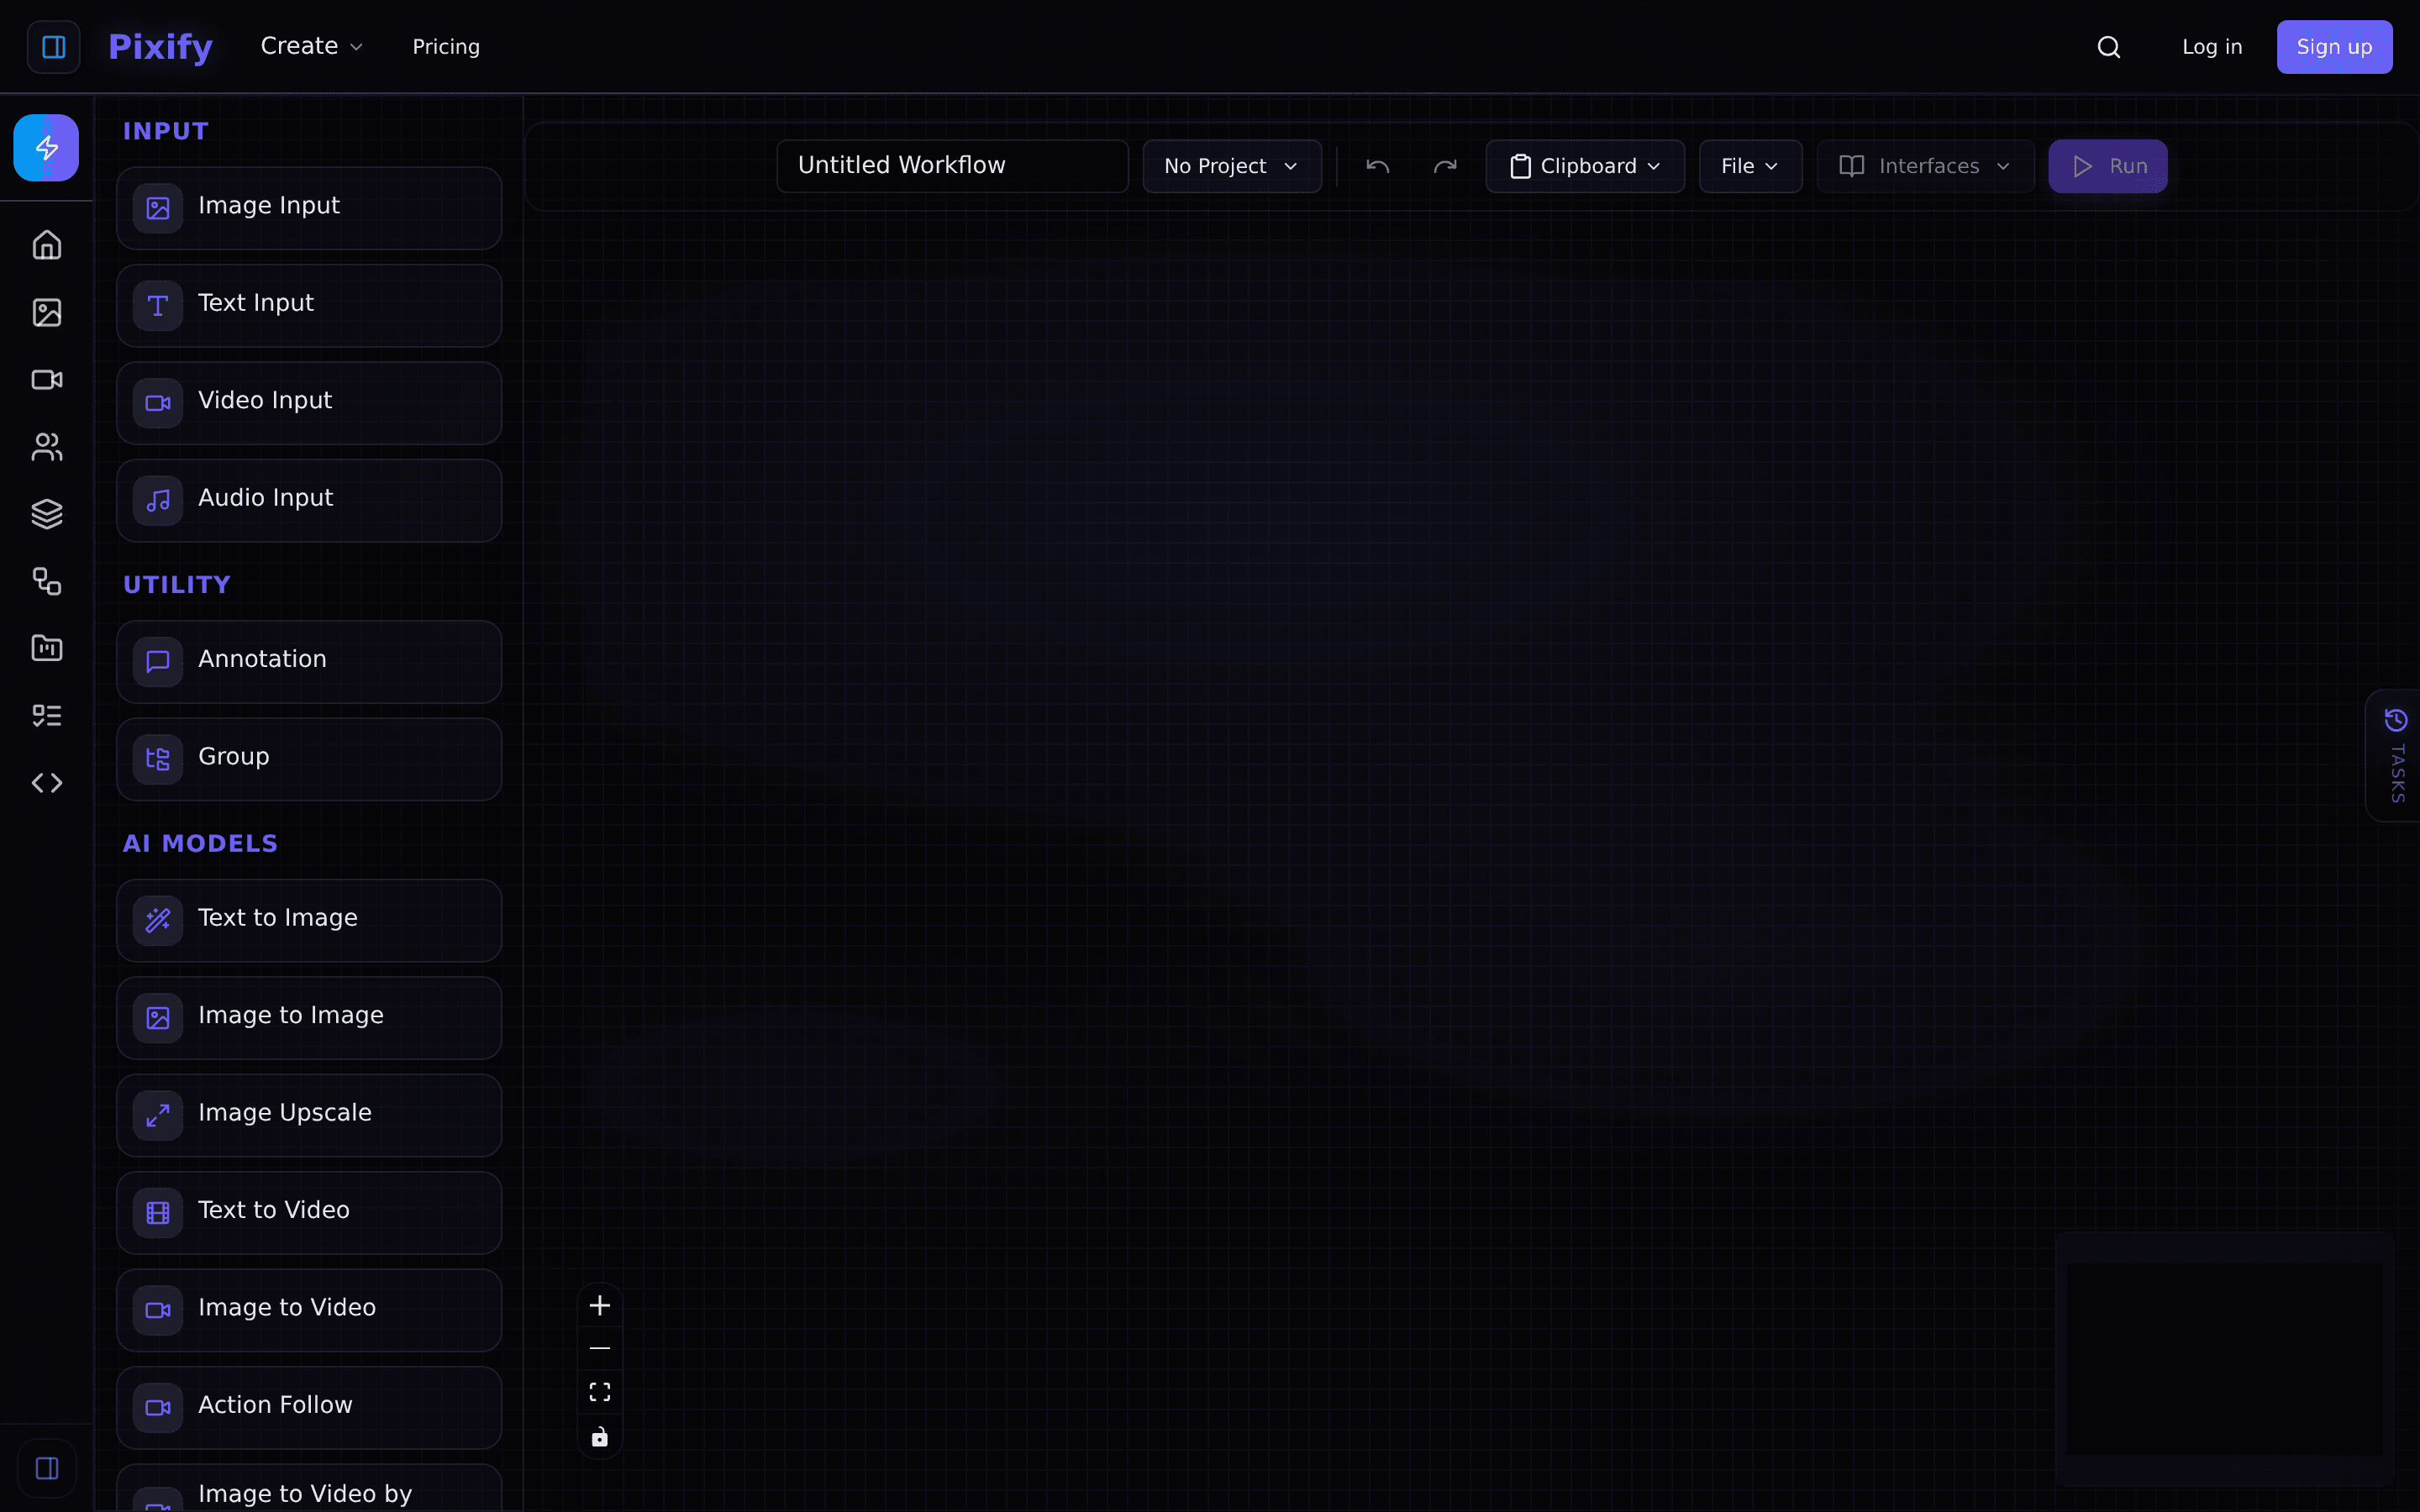Click the undo arrow in toolbar
Image resolution: width=2420 pixels, height=1512 pixels.
pos(1378,166)
